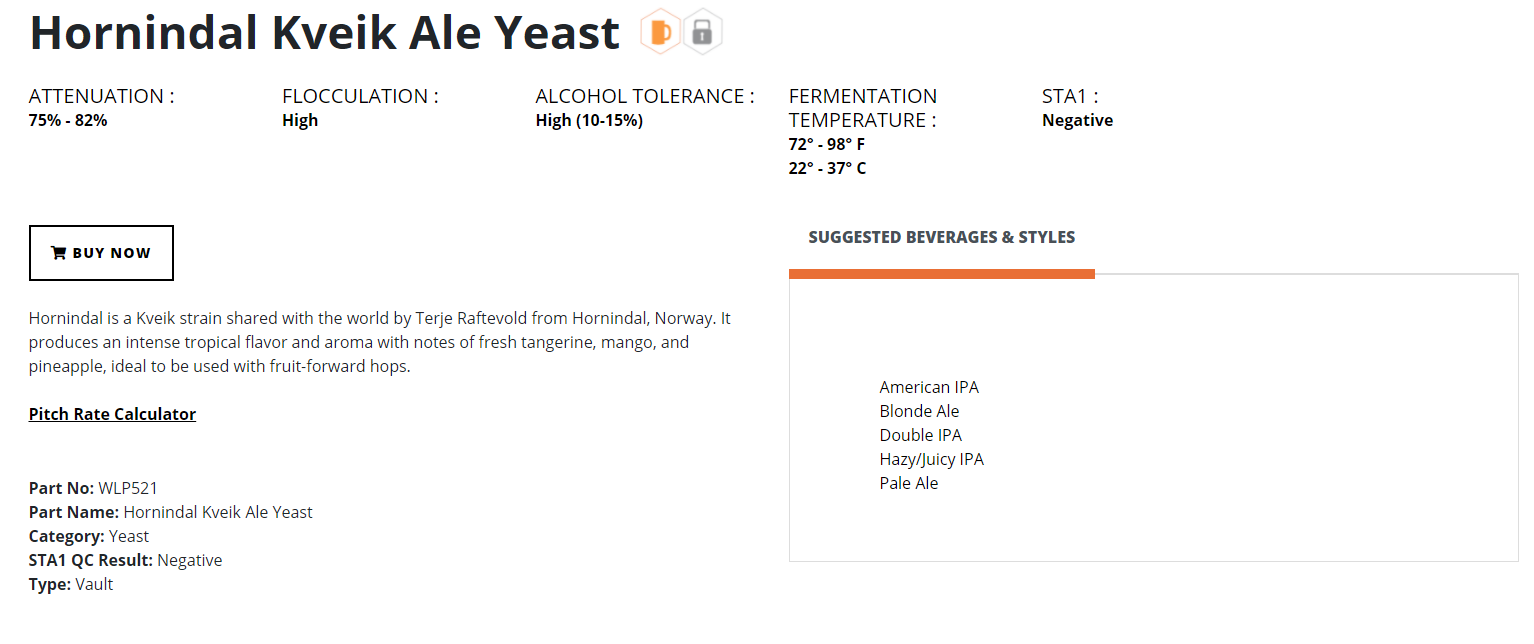Screen dimensions: 1534x644
Task: Select Blonde Ale from the styles list
Action: (x=919, y=411)
